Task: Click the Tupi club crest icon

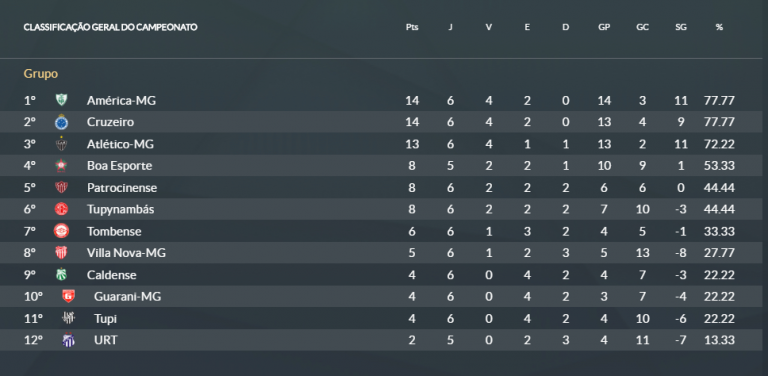Action: pyautogui.click(x=68, y=318)
